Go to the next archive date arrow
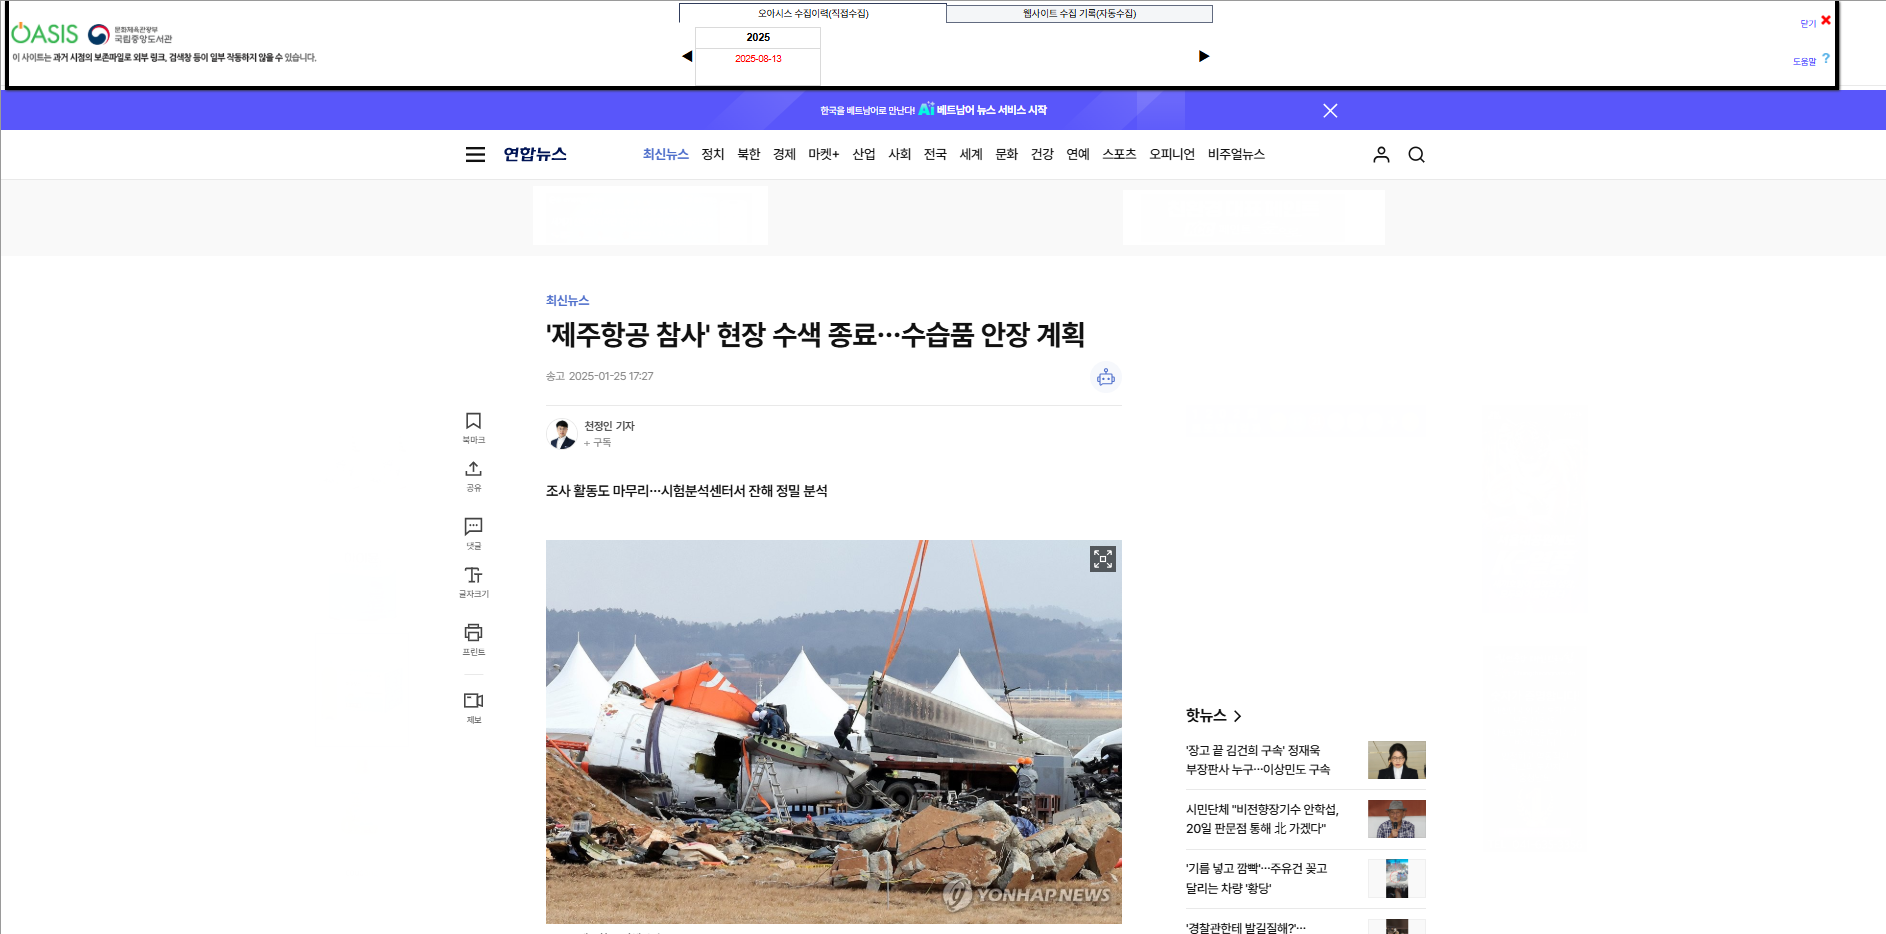1886x934 pixels. 1204,56
